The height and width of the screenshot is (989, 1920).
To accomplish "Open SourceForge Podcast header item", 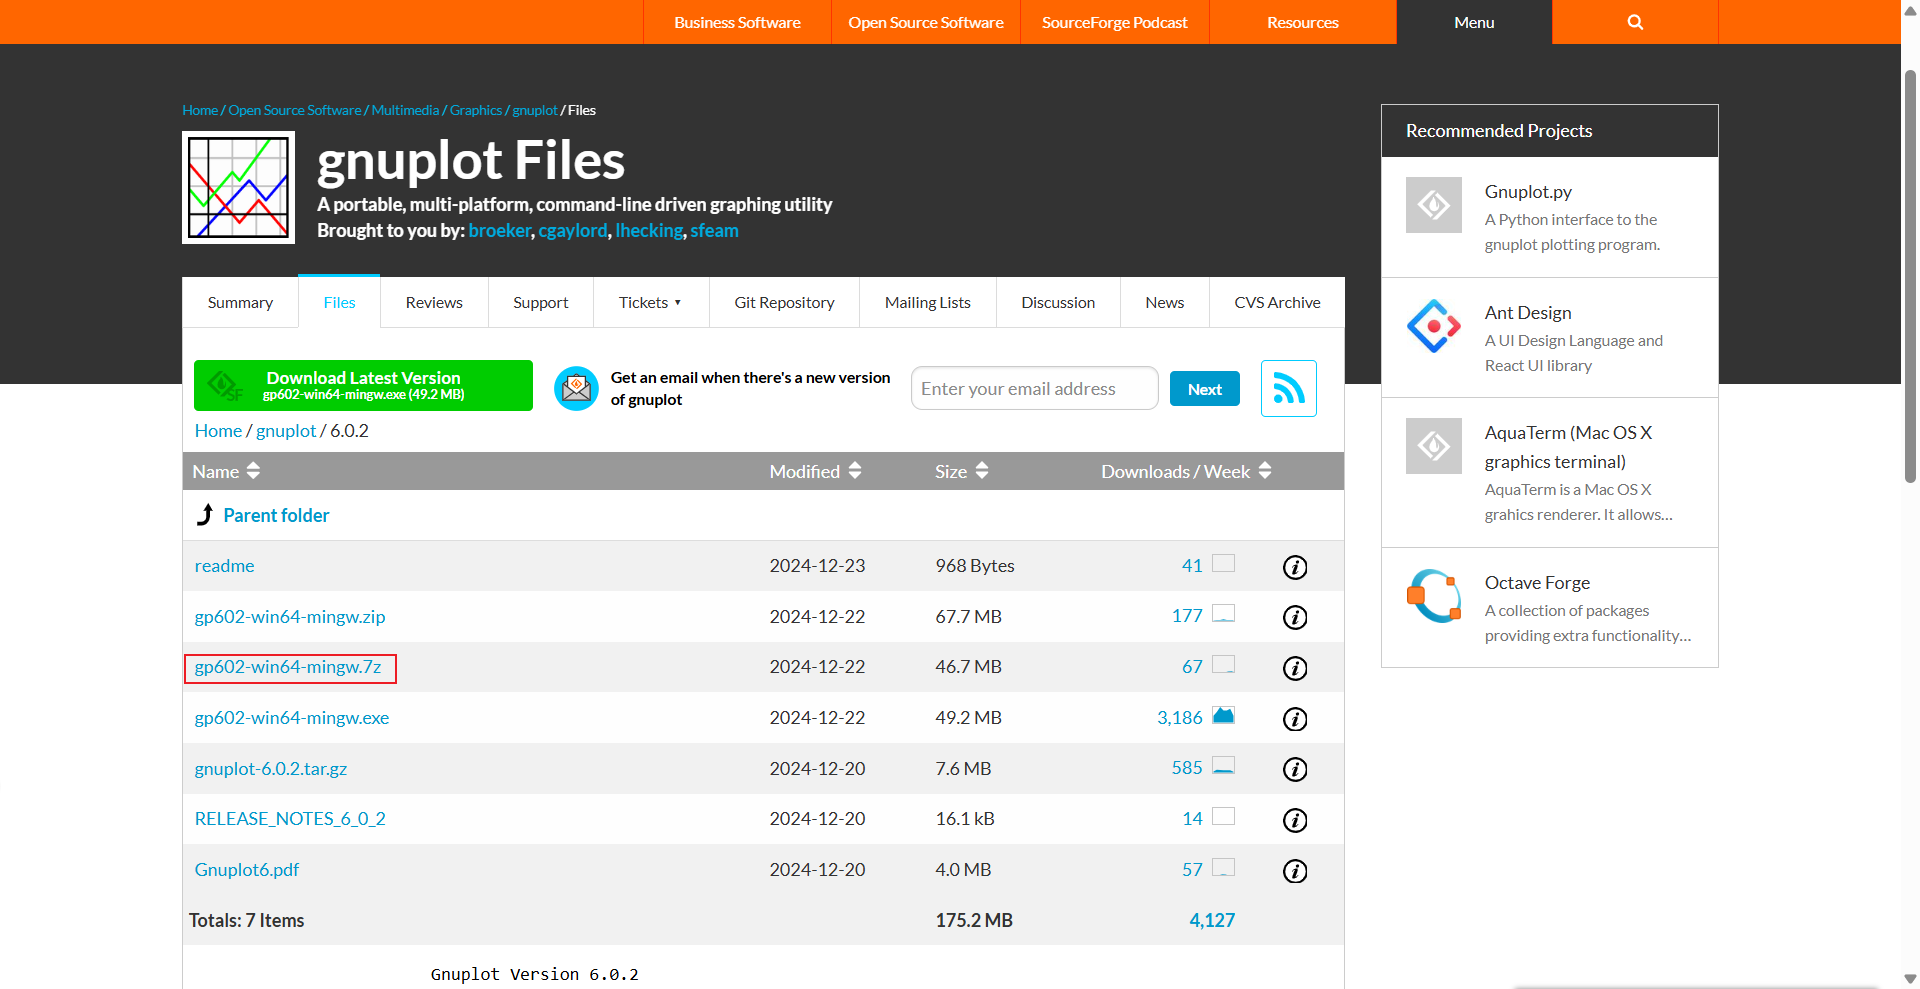I will point(1115,22).
